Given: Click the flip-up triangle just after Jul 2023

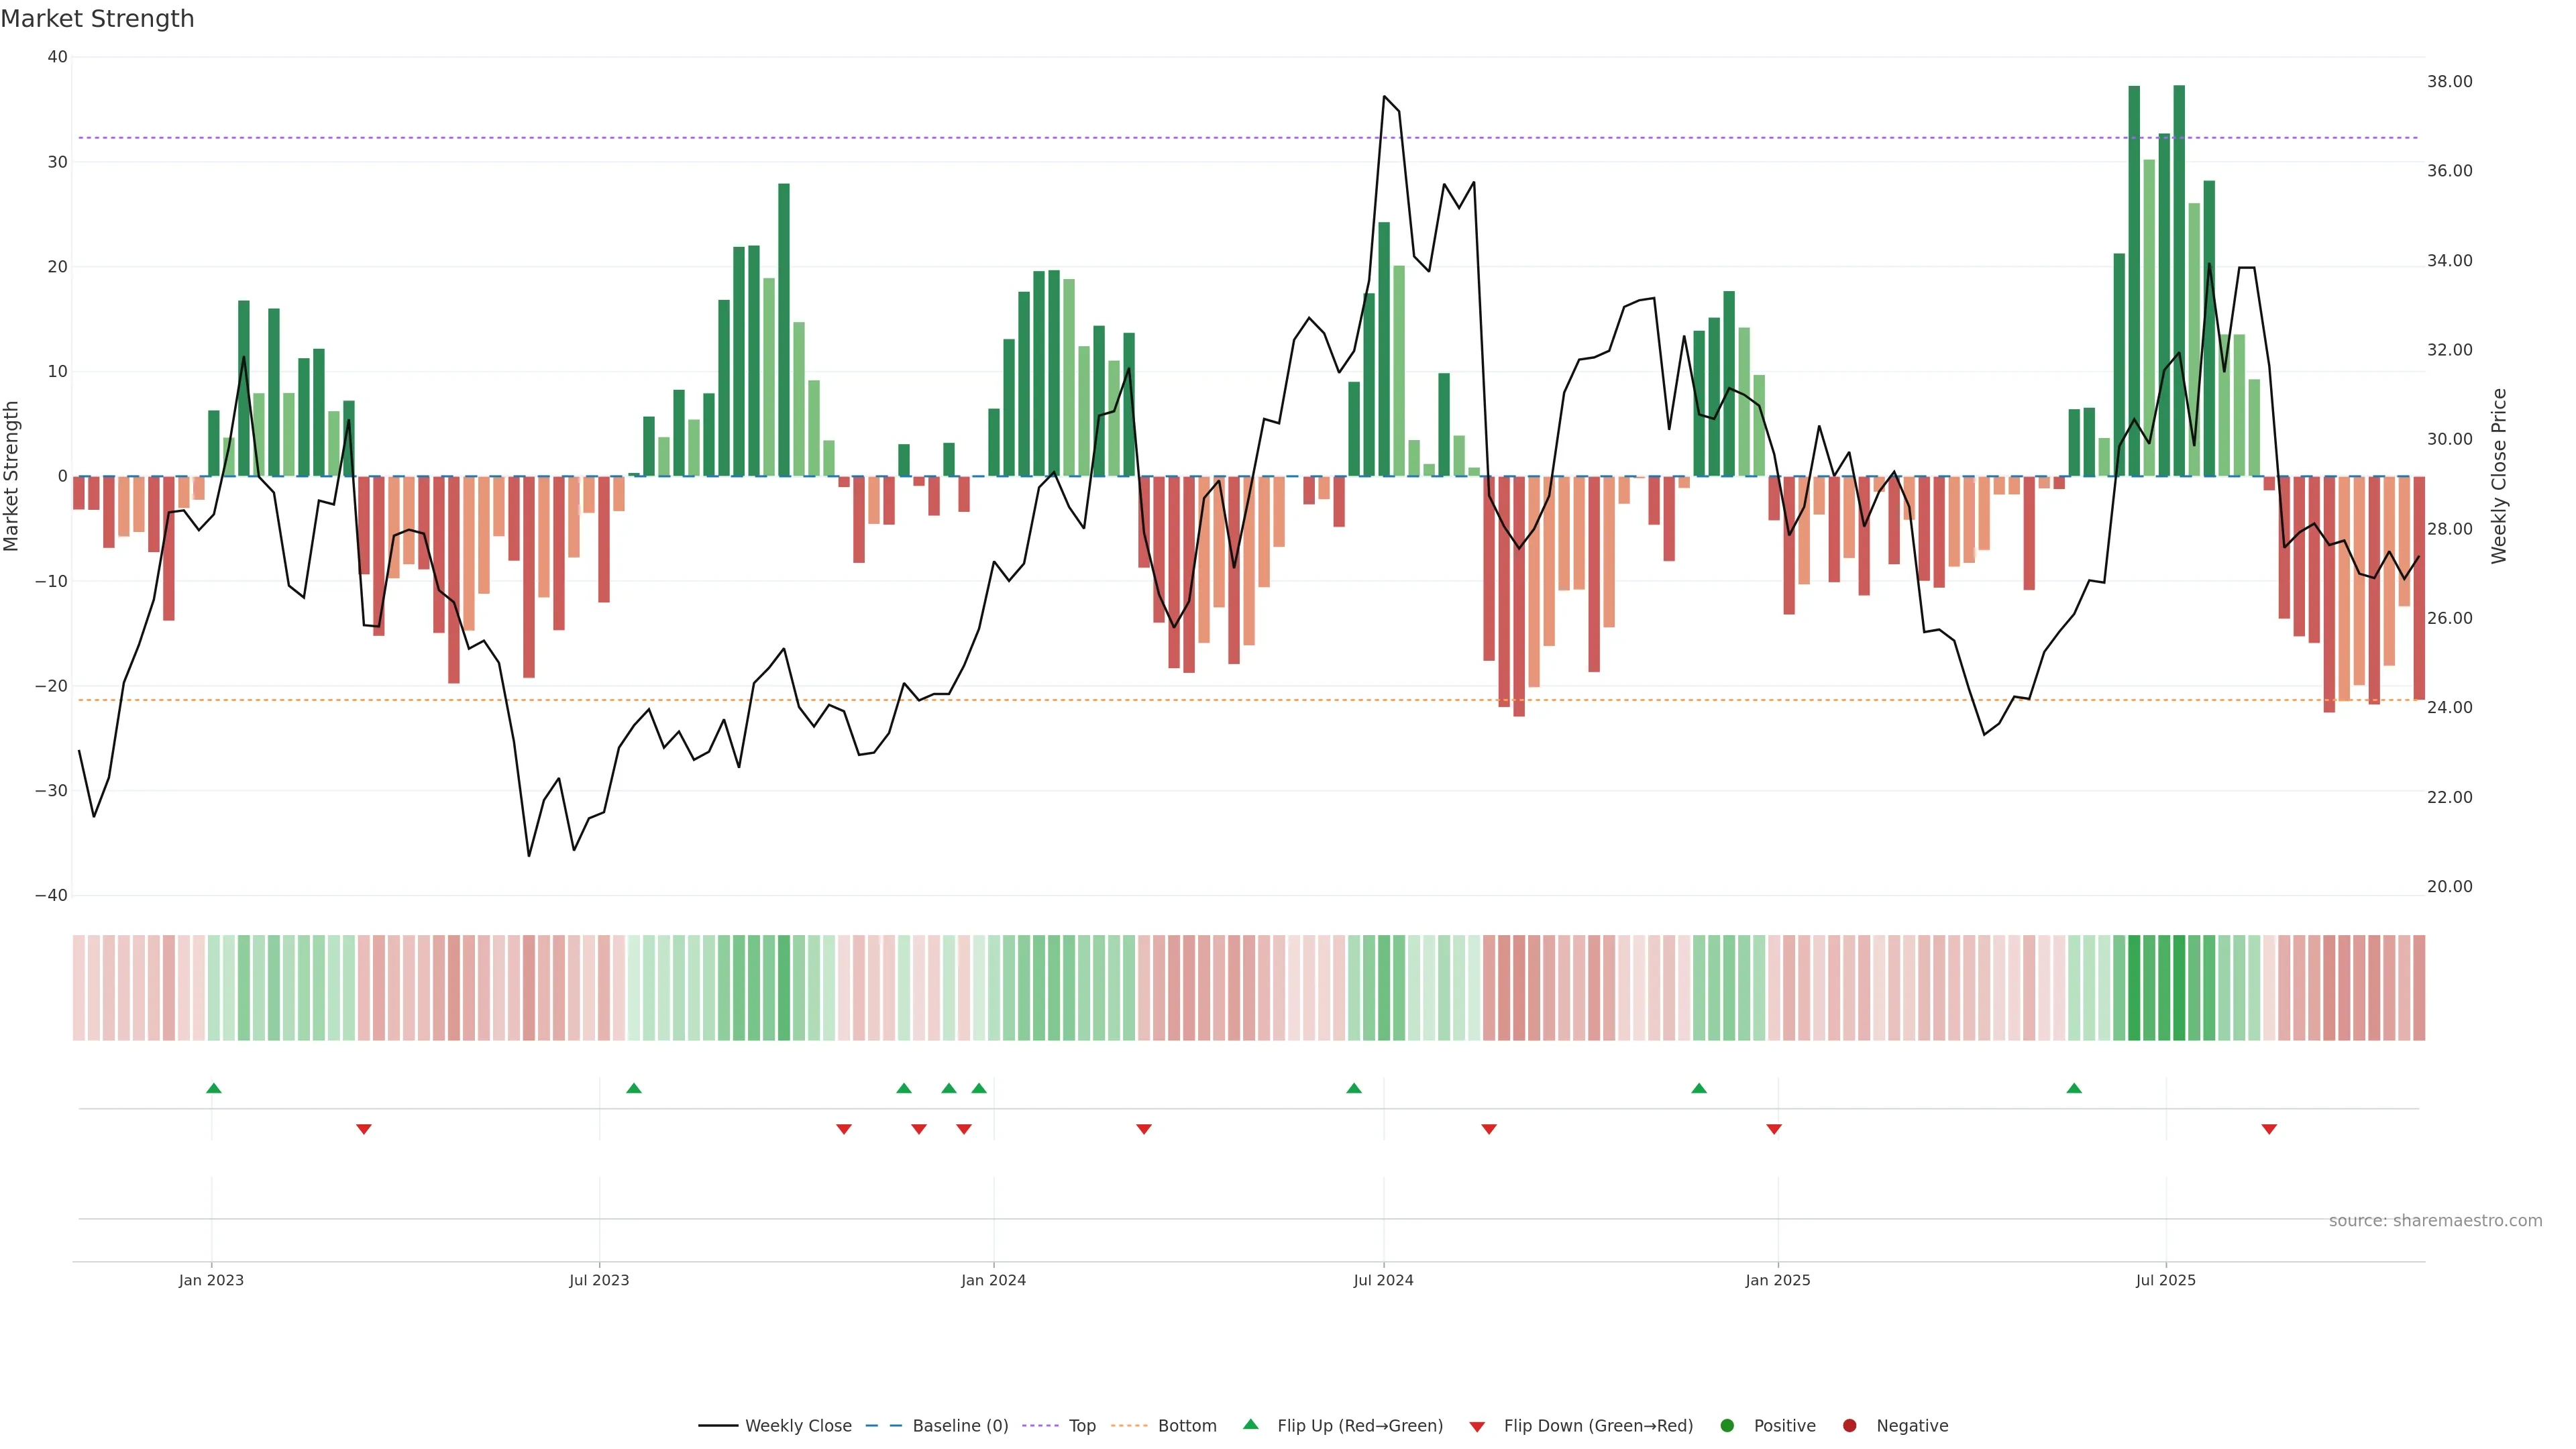Looking at the screenshot, I should [633, 1088].
